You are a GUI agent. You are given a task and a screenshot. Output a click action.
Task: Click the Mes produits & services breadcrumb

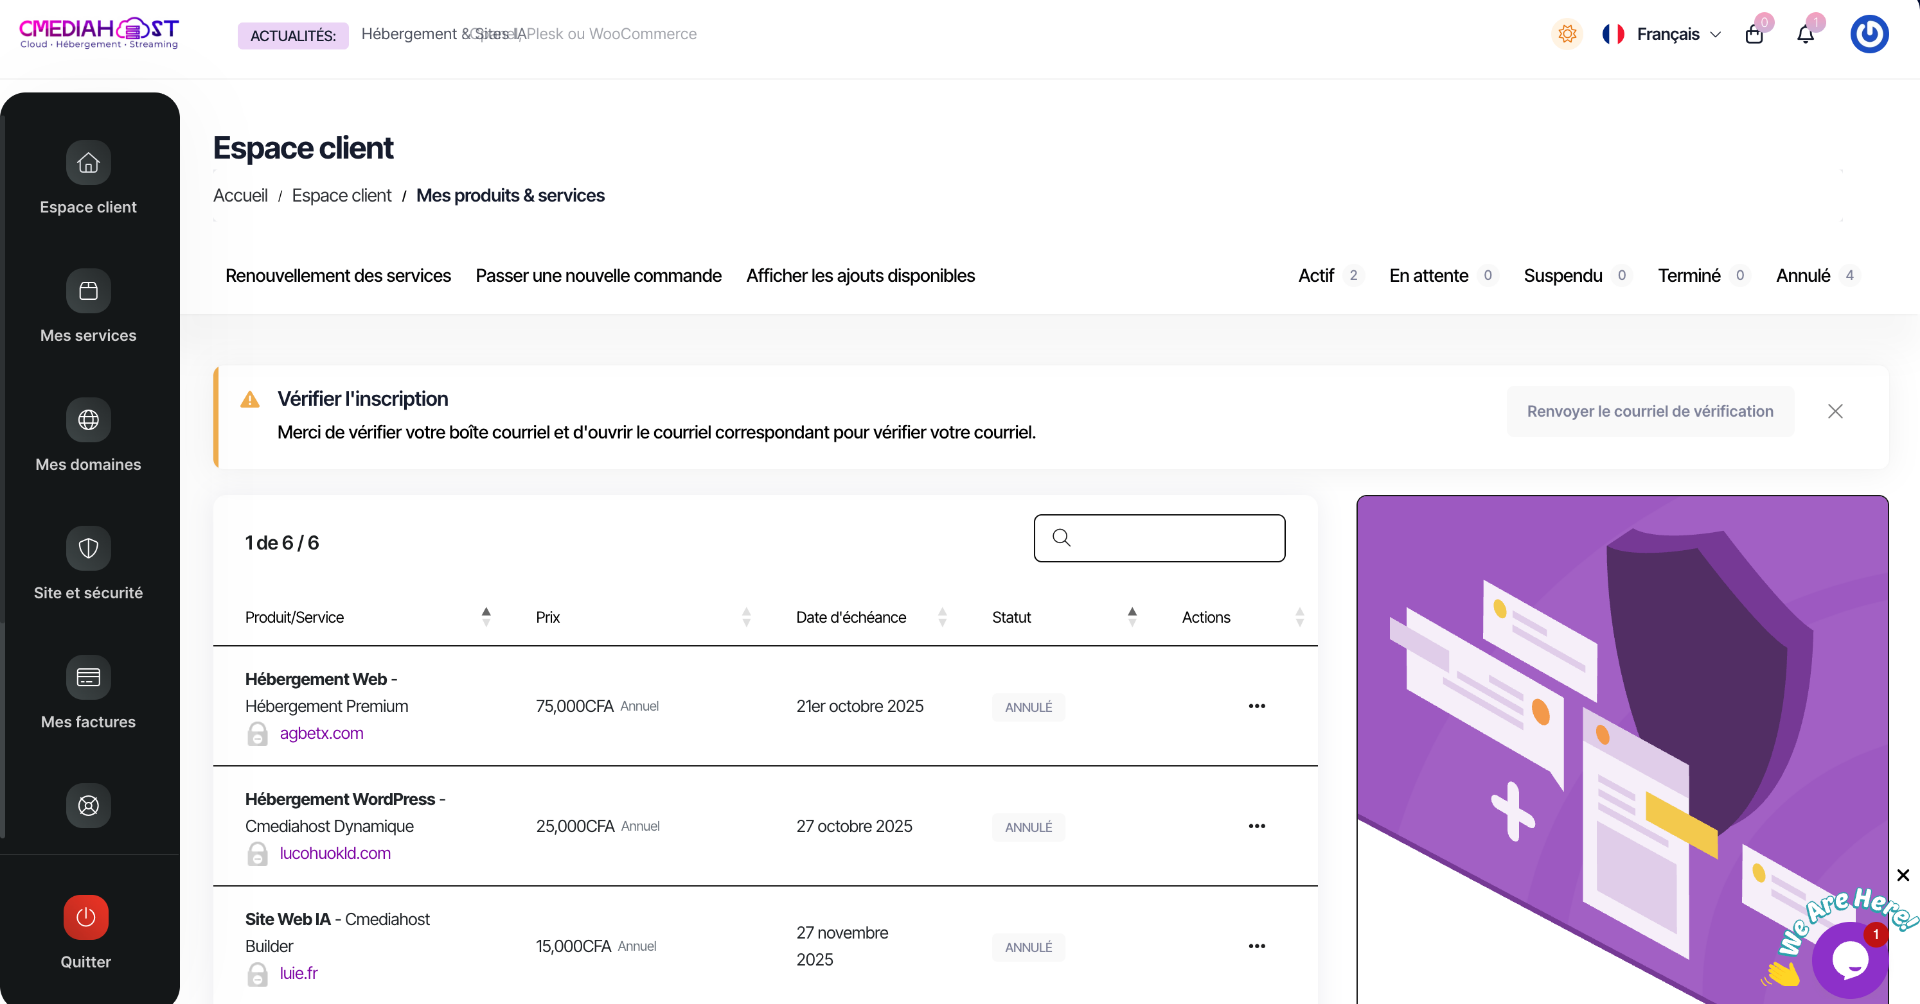click(510, 195)
